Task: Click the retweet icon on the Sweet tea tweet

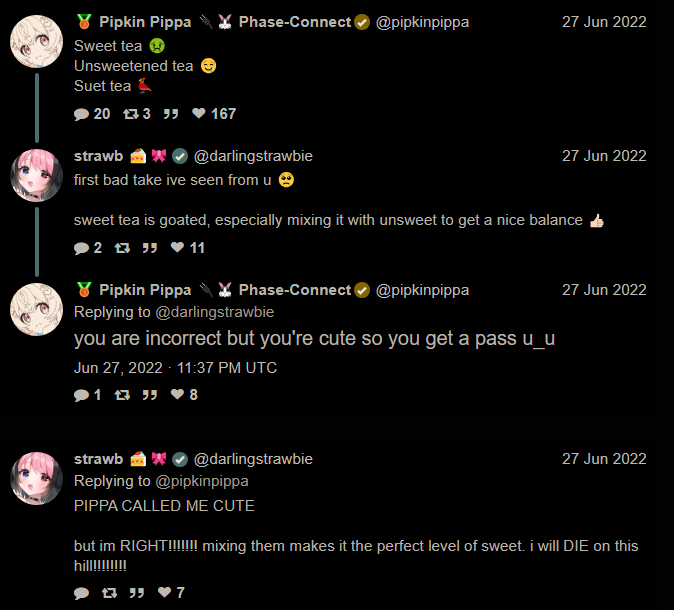Action: [131, 114]
